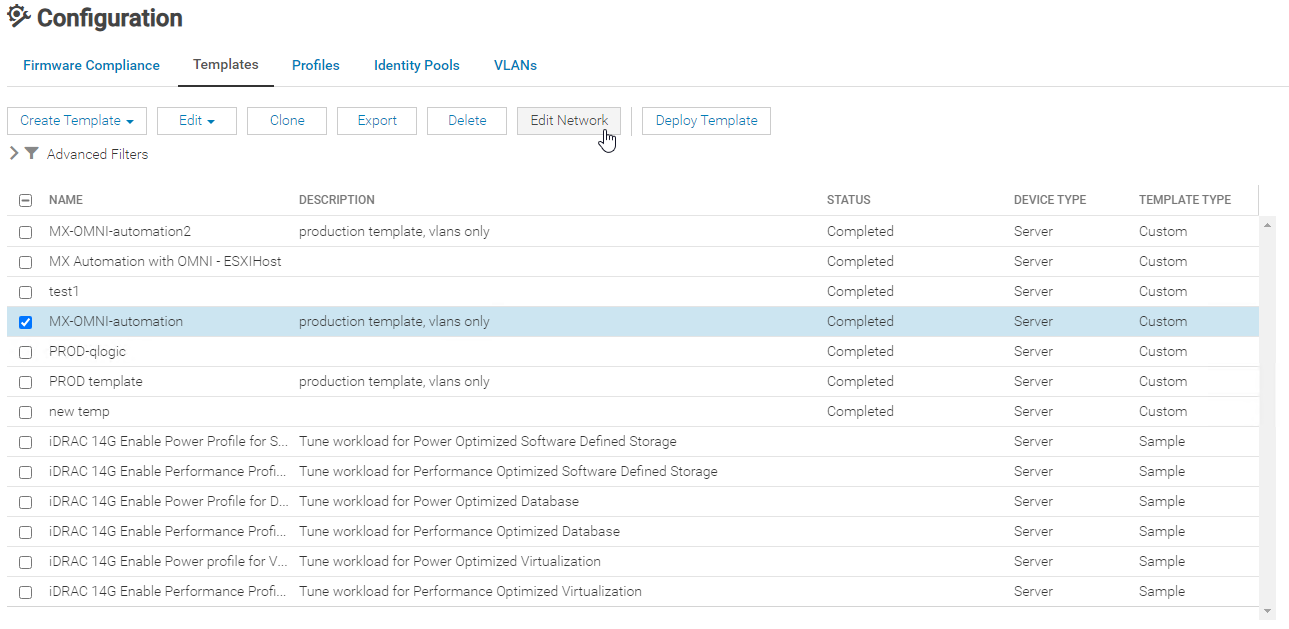Expand Advanced Filters with the chevron arrow
Screen dimensions: 1289x629
tap(13, 154)
